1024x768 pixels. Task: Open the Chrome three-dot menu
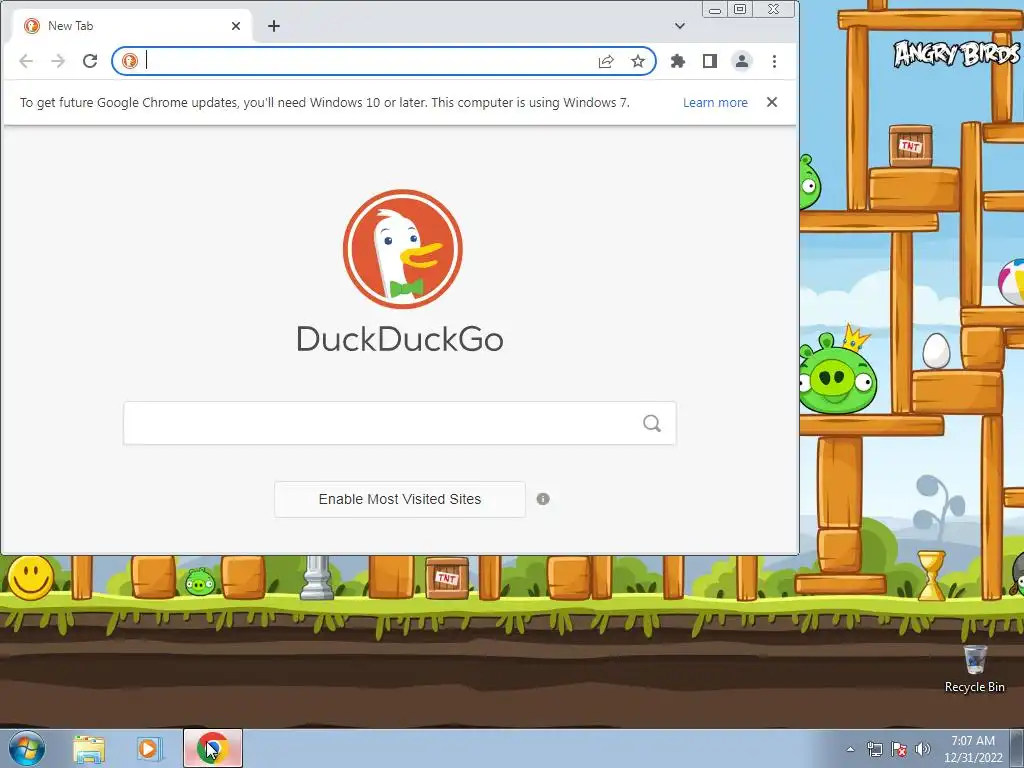coord(775,61)
